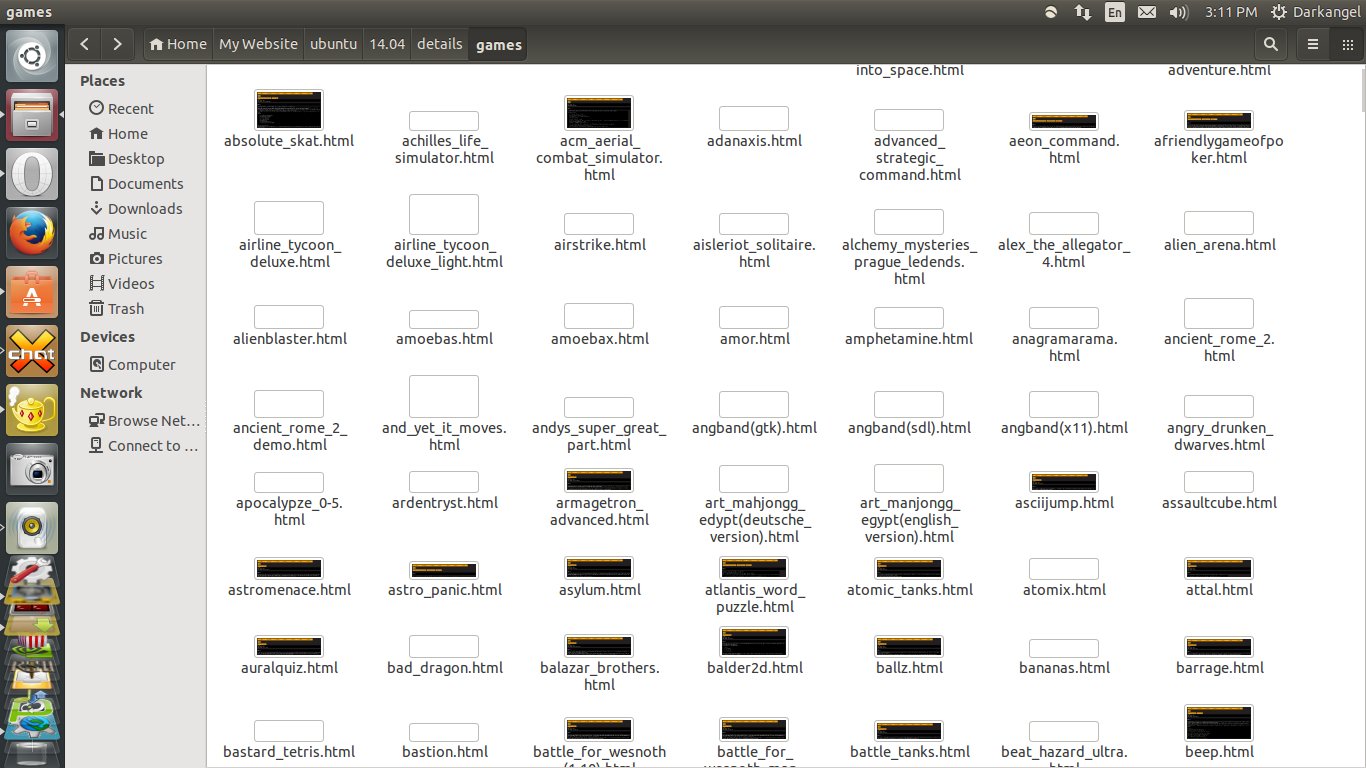This screenshot has width=1366, height=768.
Task: Jump to My Website in path bar
Action: (x=258, y=44)
